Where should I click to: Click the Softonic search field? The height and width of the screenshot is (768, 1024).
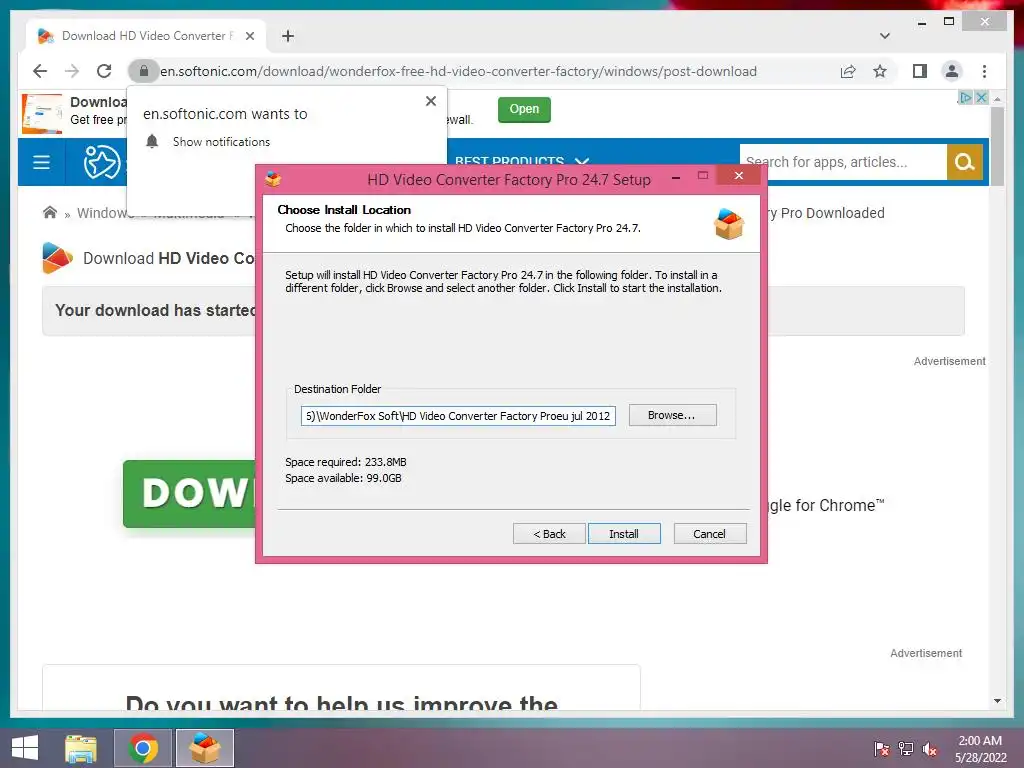[843, 162]
